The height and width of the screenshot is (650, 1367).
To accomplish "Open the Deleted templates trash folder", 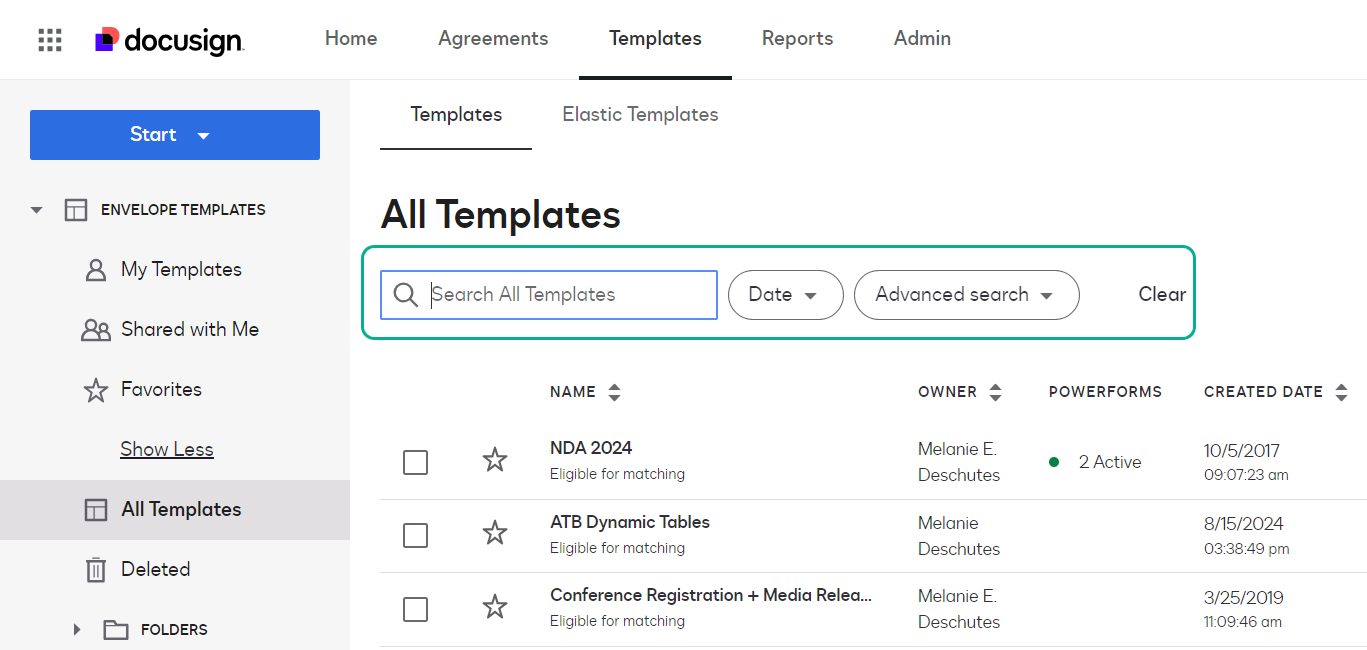I will pyautogui.click(x=155, y=569).
